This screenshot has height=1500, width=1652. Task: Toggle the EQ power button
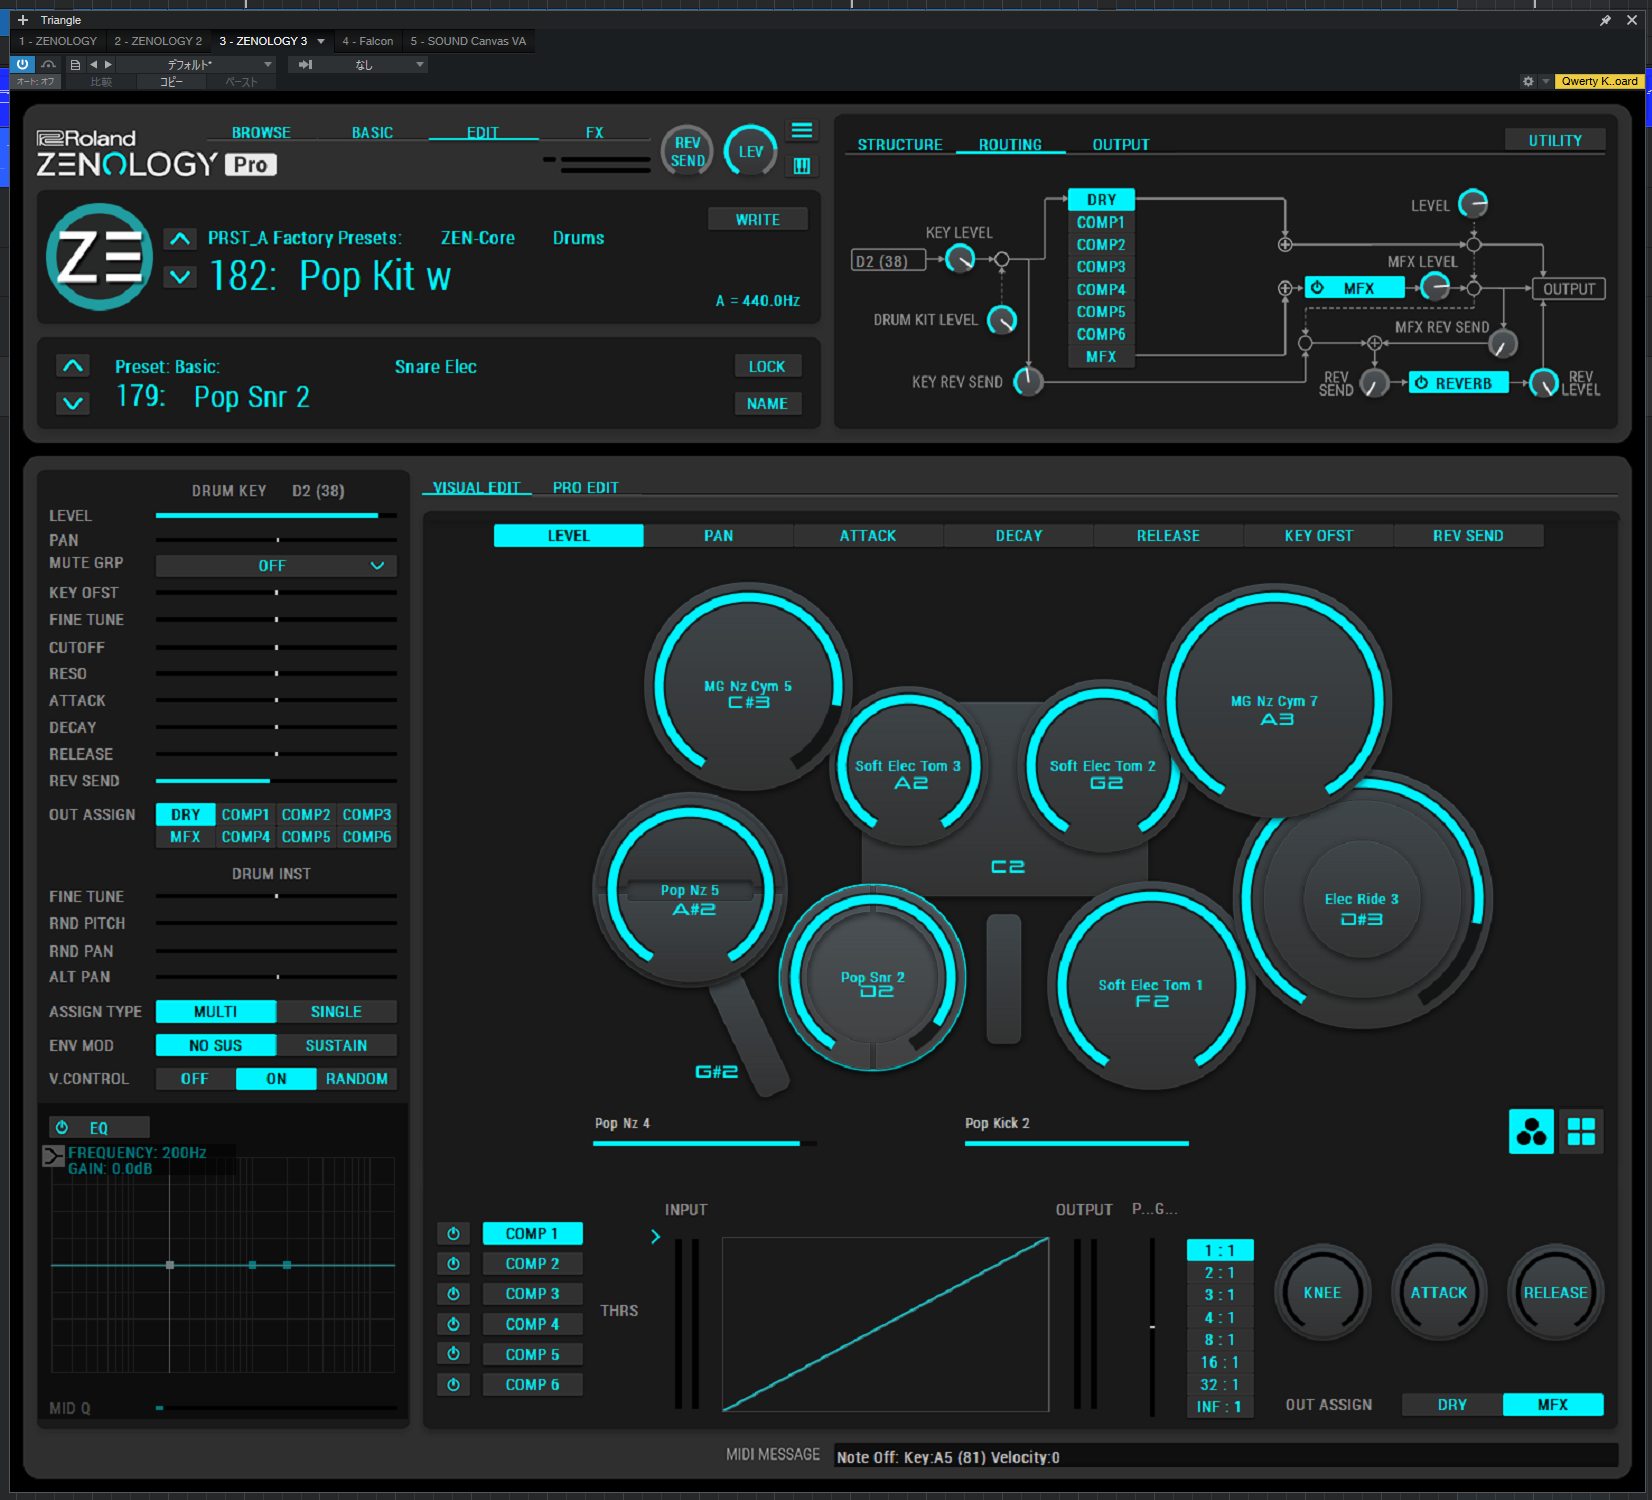pos(62,1128)
